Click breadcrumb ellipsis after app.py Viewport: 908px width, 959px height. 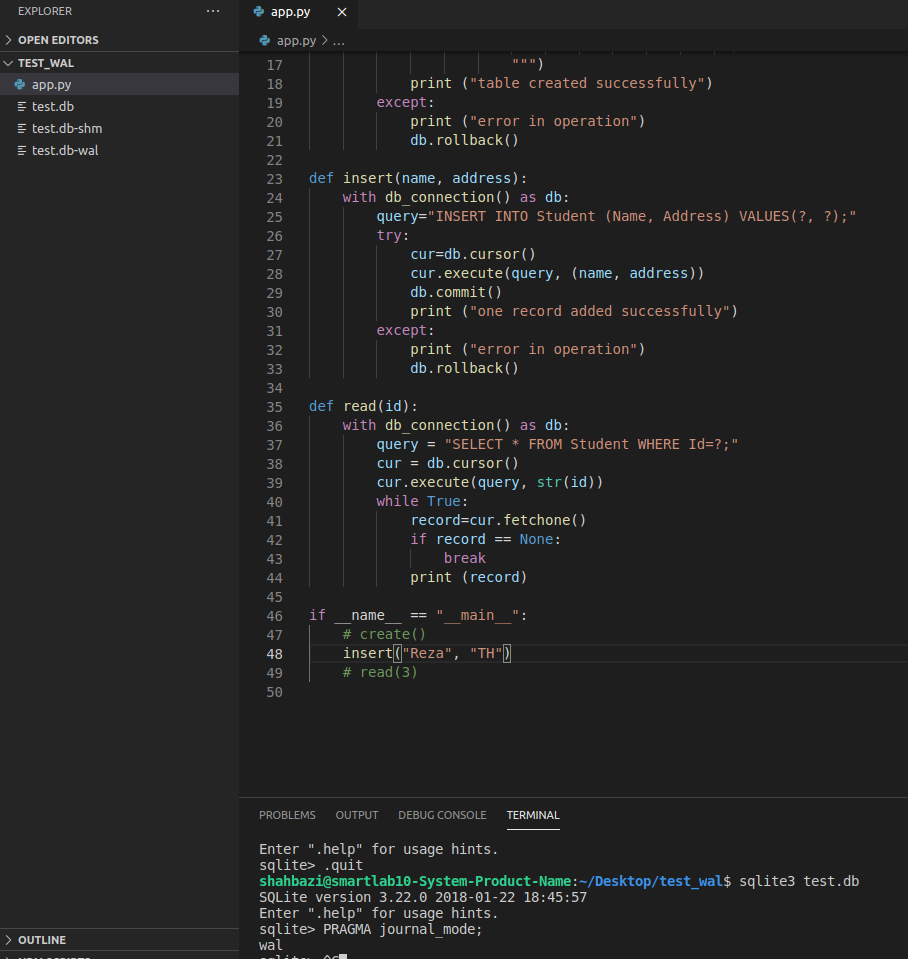(x=339, y=41)
